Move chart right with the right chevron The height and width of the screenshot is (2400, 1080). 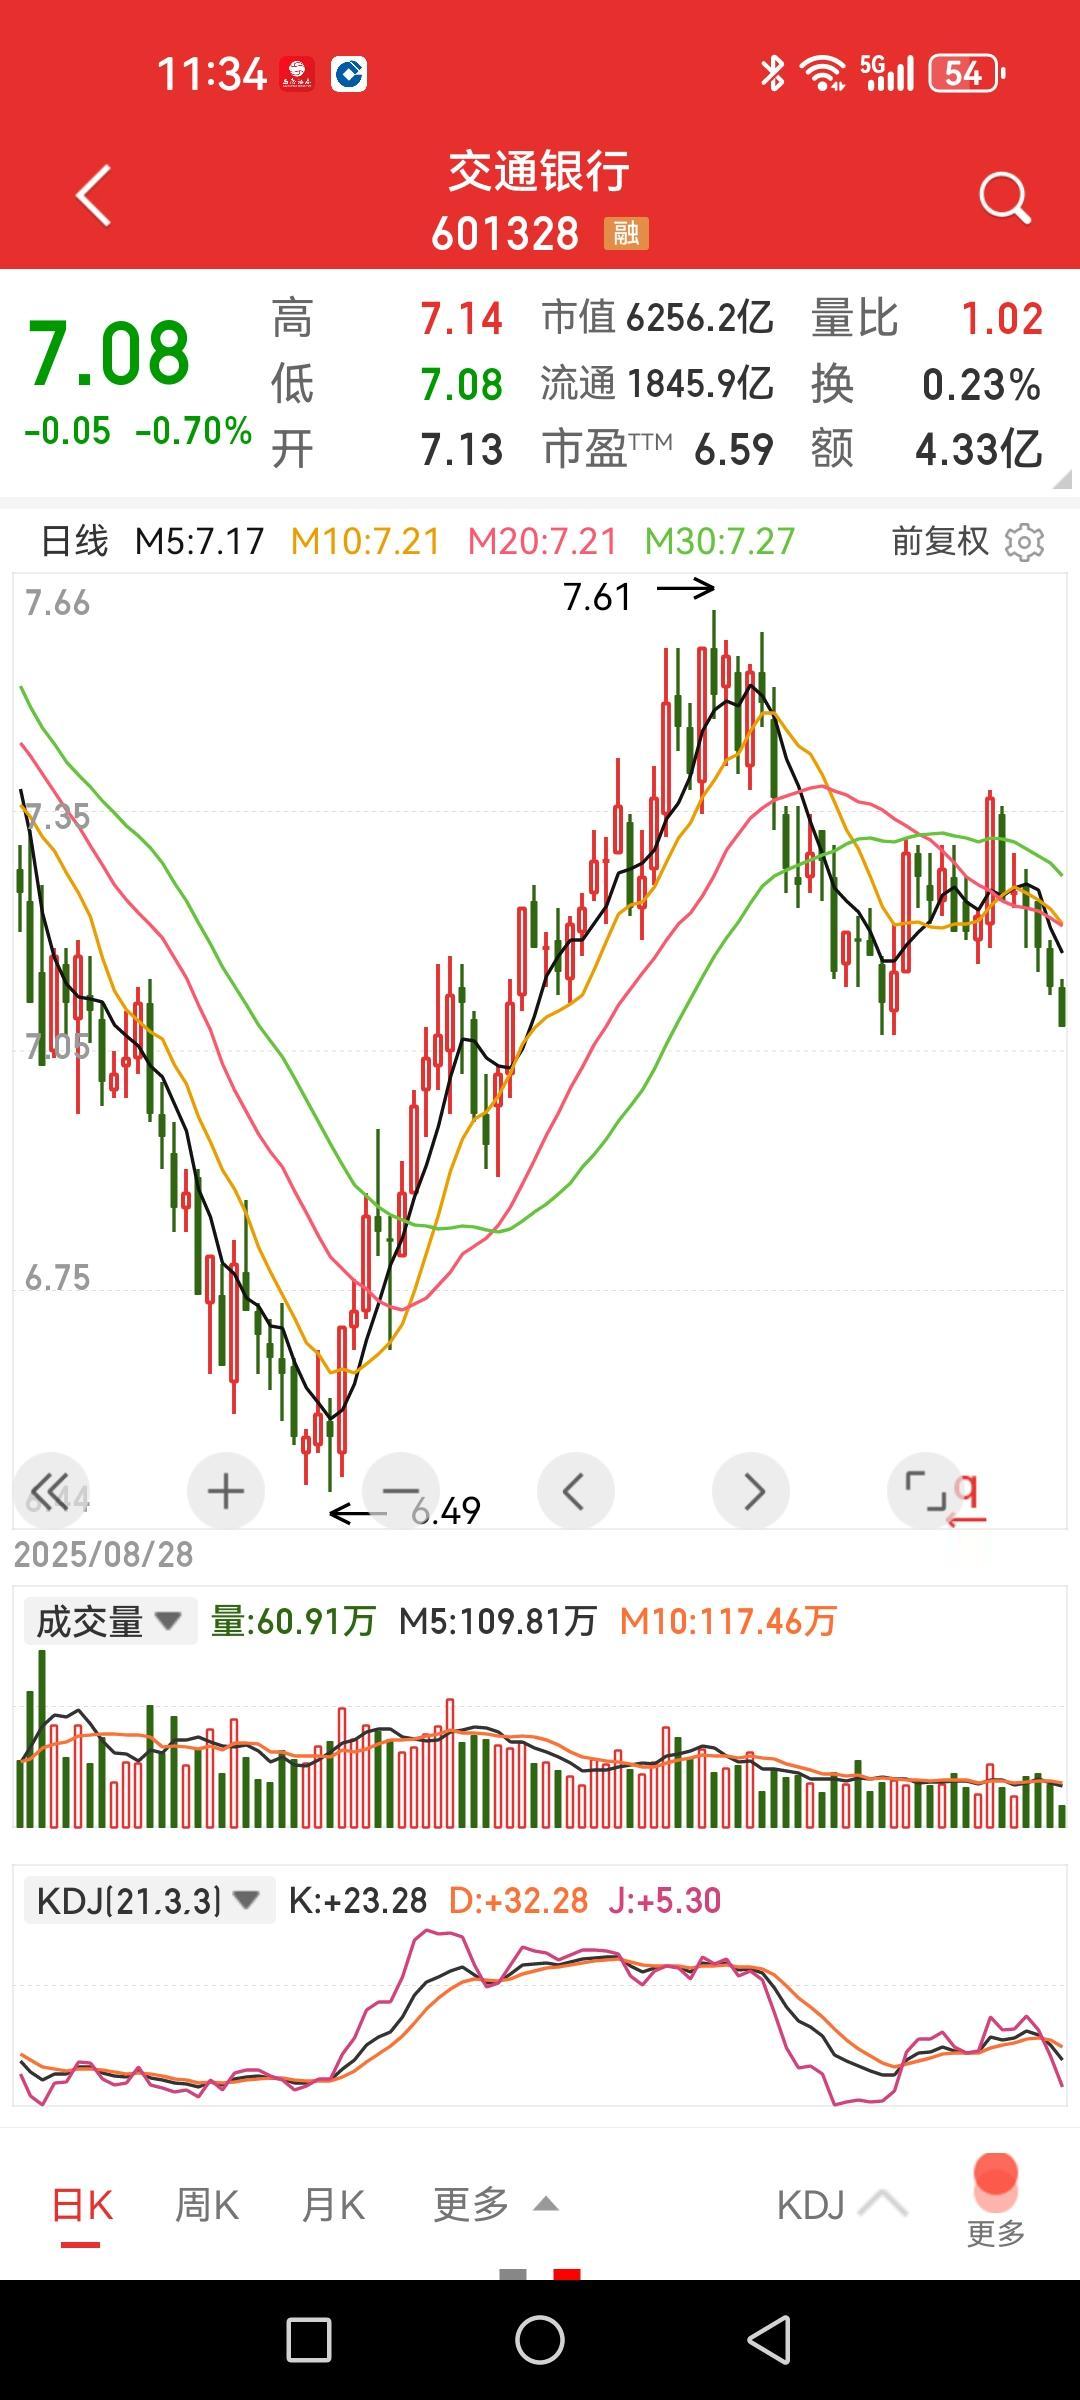751,1491
